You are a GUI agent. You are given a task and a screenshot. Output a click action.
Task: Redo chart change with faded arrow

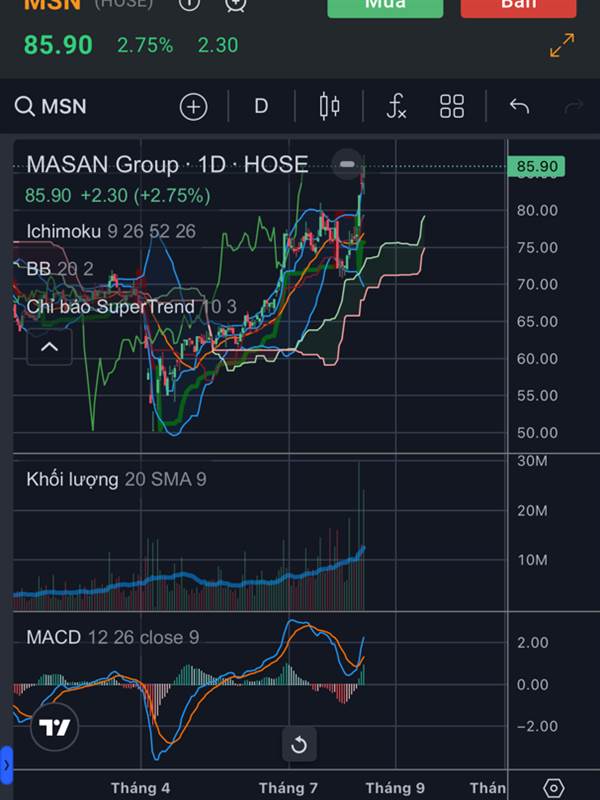click(573, 107)
